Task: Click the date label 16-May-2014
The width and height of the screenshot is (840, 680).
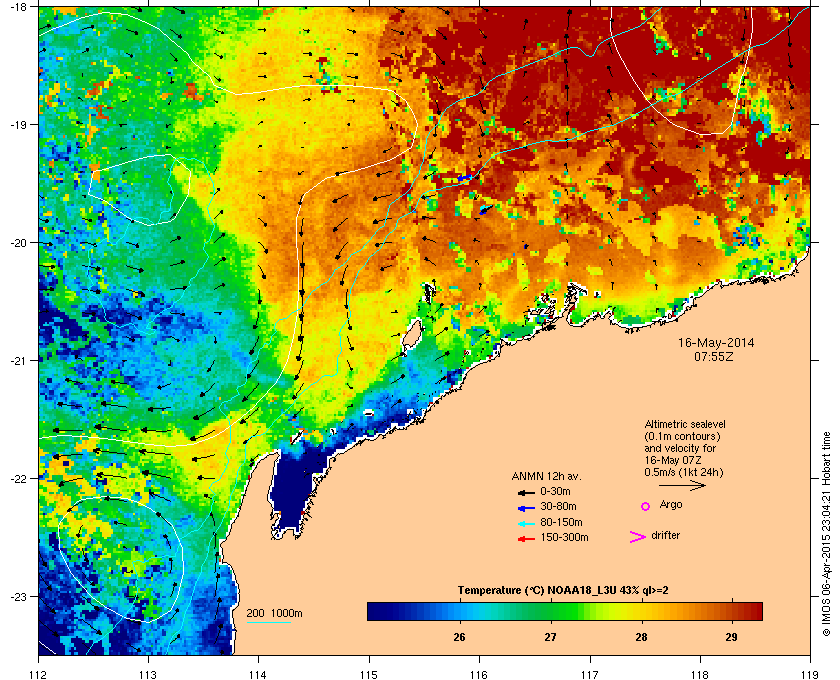Action: (x=716, y=342)
